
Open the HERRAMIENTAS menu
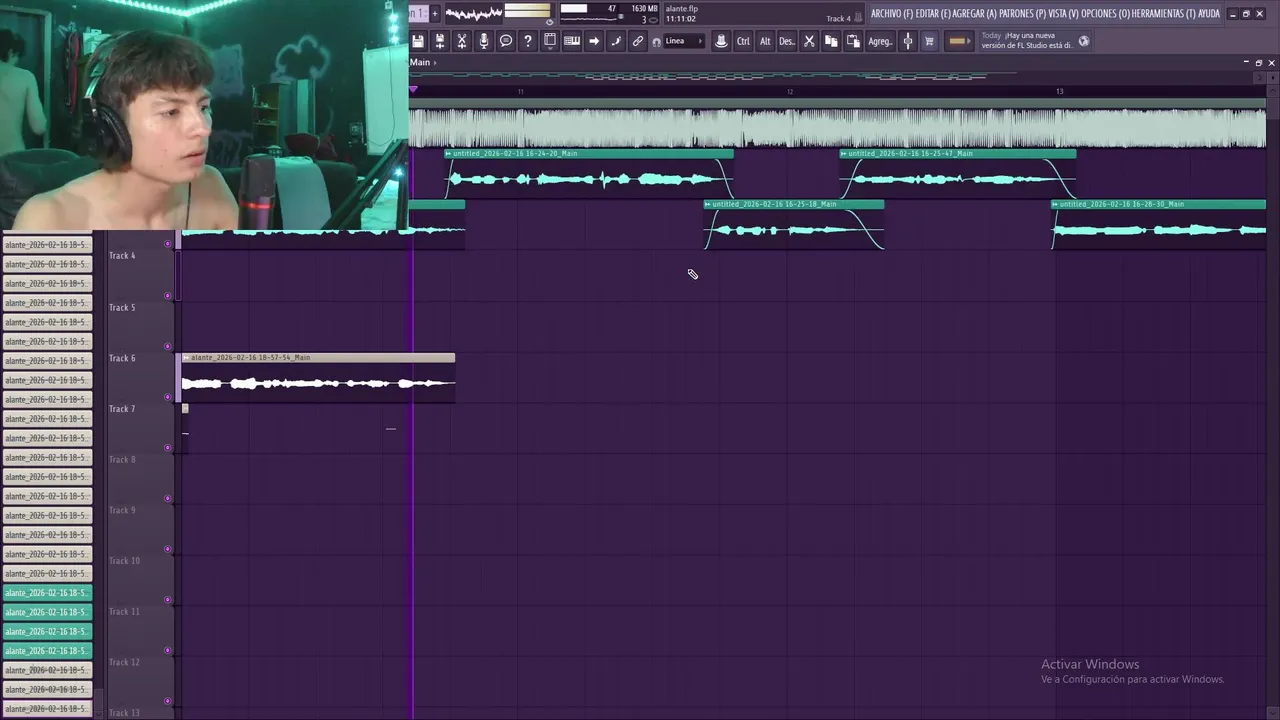(x=1164, y=13)
